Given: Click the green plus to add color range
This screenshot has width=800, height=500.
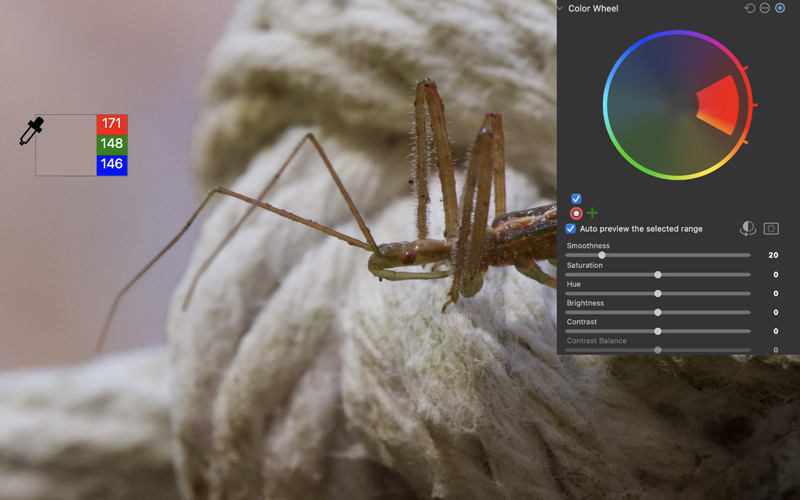Looking at the screenshot, I should pos(592,213).
